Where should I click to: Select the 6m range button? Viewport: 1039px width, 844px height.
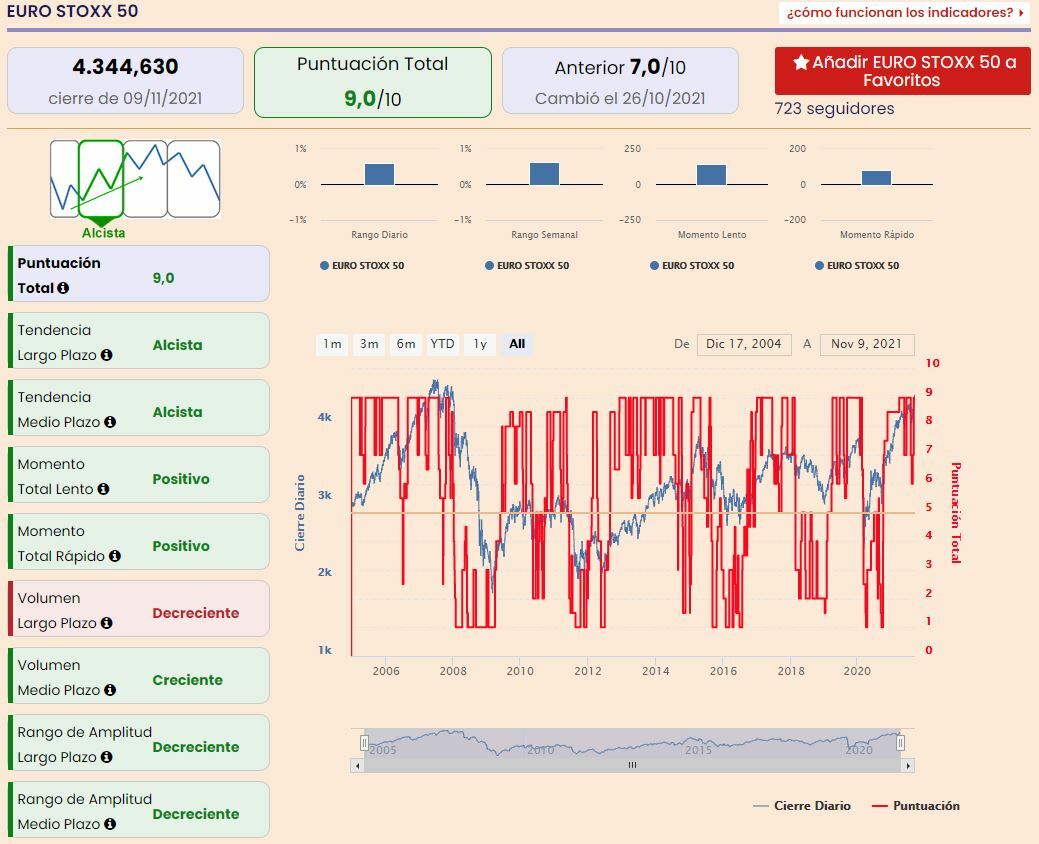click(x=406, y=344)
